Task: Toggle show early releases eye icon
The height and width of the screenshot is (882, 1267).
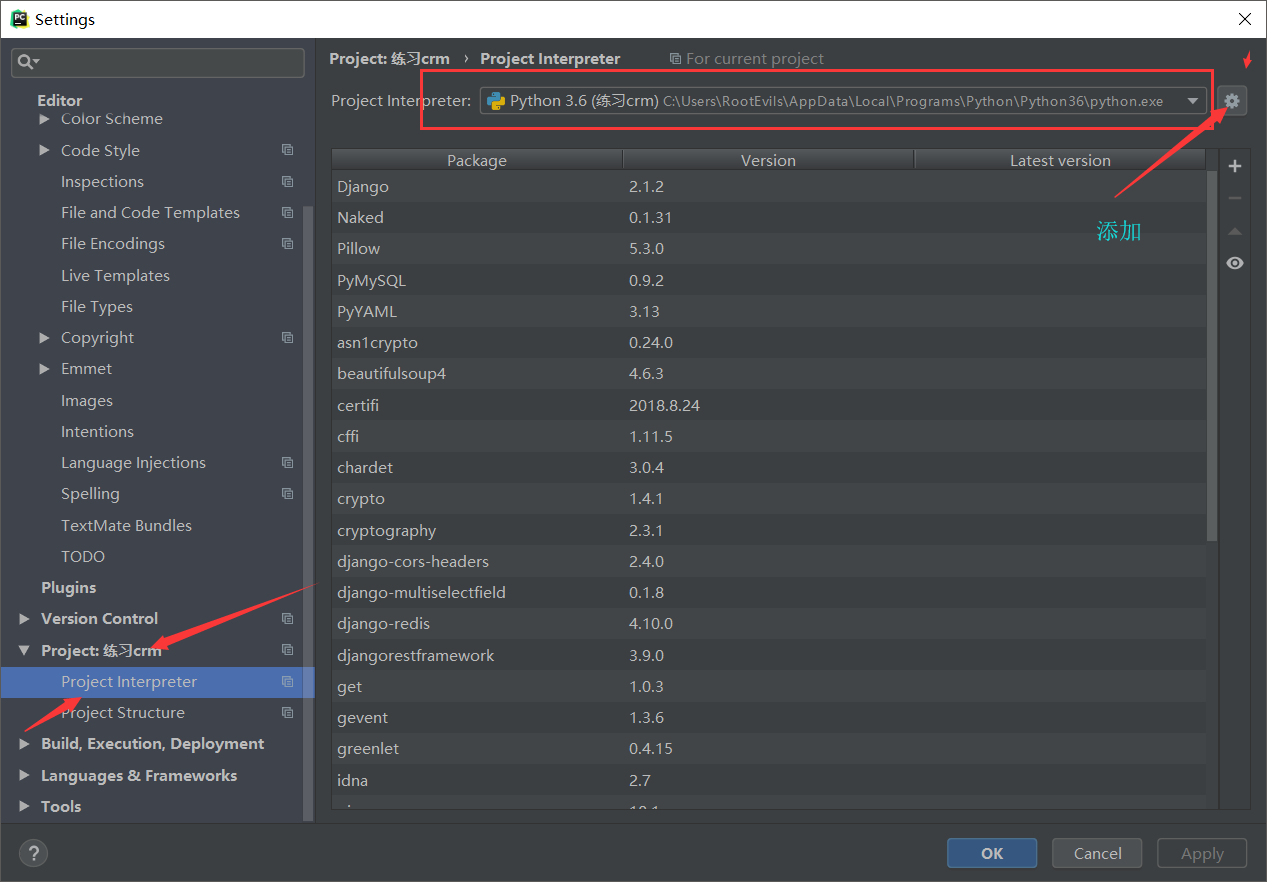Action: 1235,263
